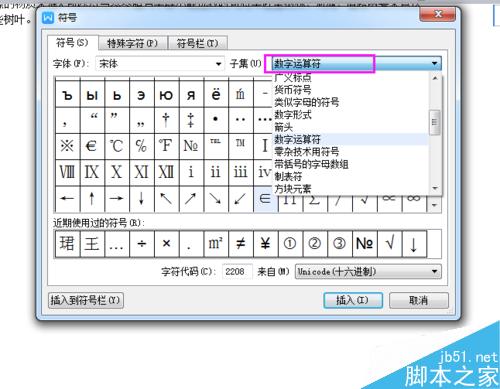Select Roman numeral Ⅻ symbol

point(167,172)
